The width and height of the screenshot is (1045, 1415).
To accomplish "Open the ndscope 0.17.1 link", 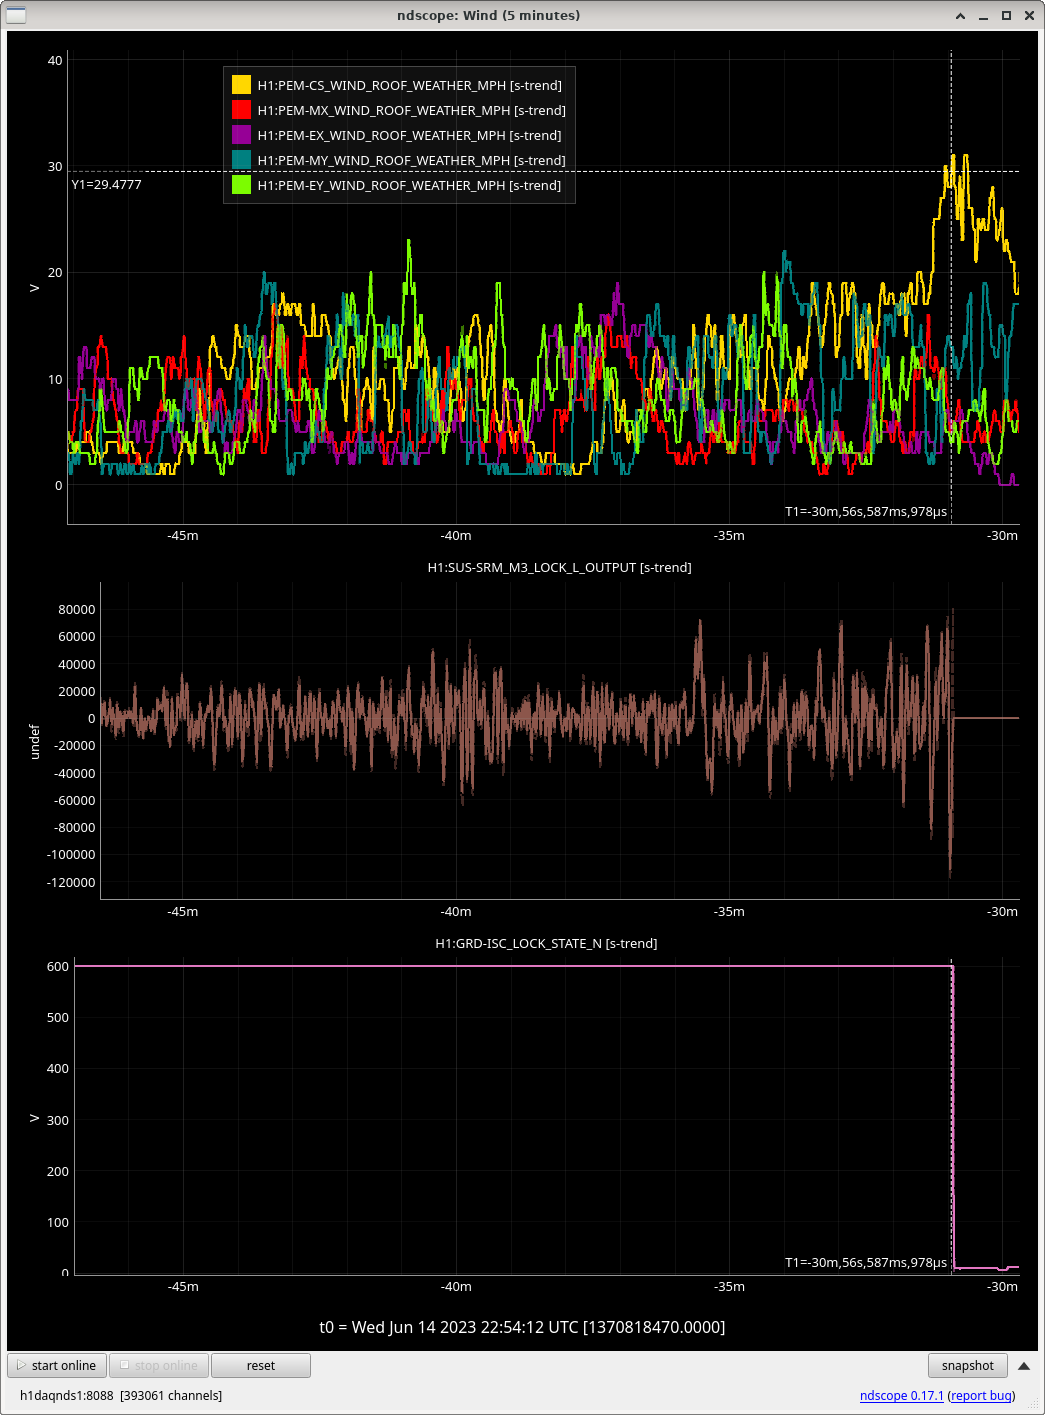I will (x=901, y=1395).
